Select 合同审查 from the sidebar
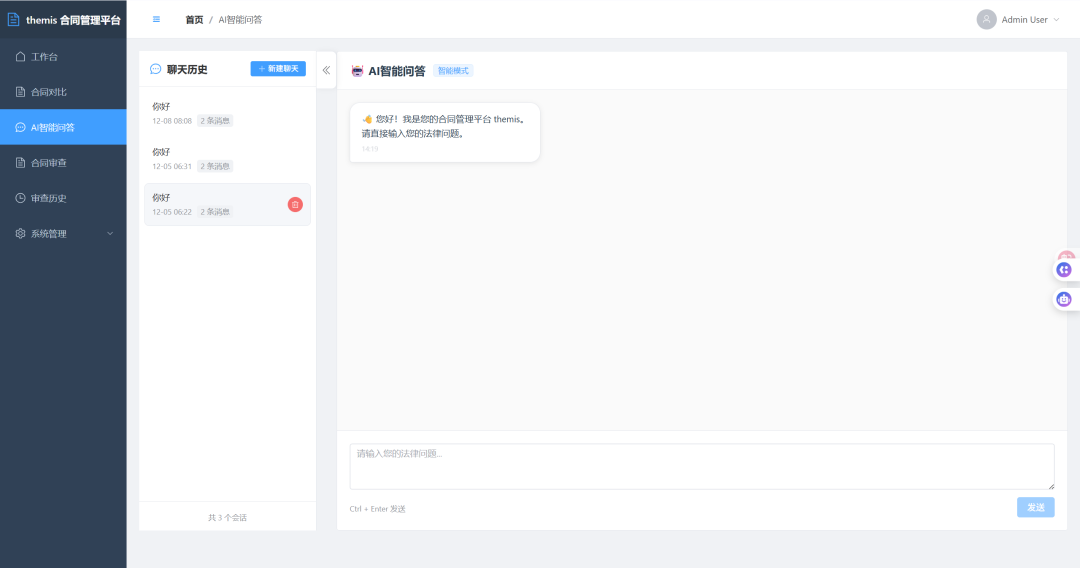The width and height of the screenshot is (1080, 568). 63,162
